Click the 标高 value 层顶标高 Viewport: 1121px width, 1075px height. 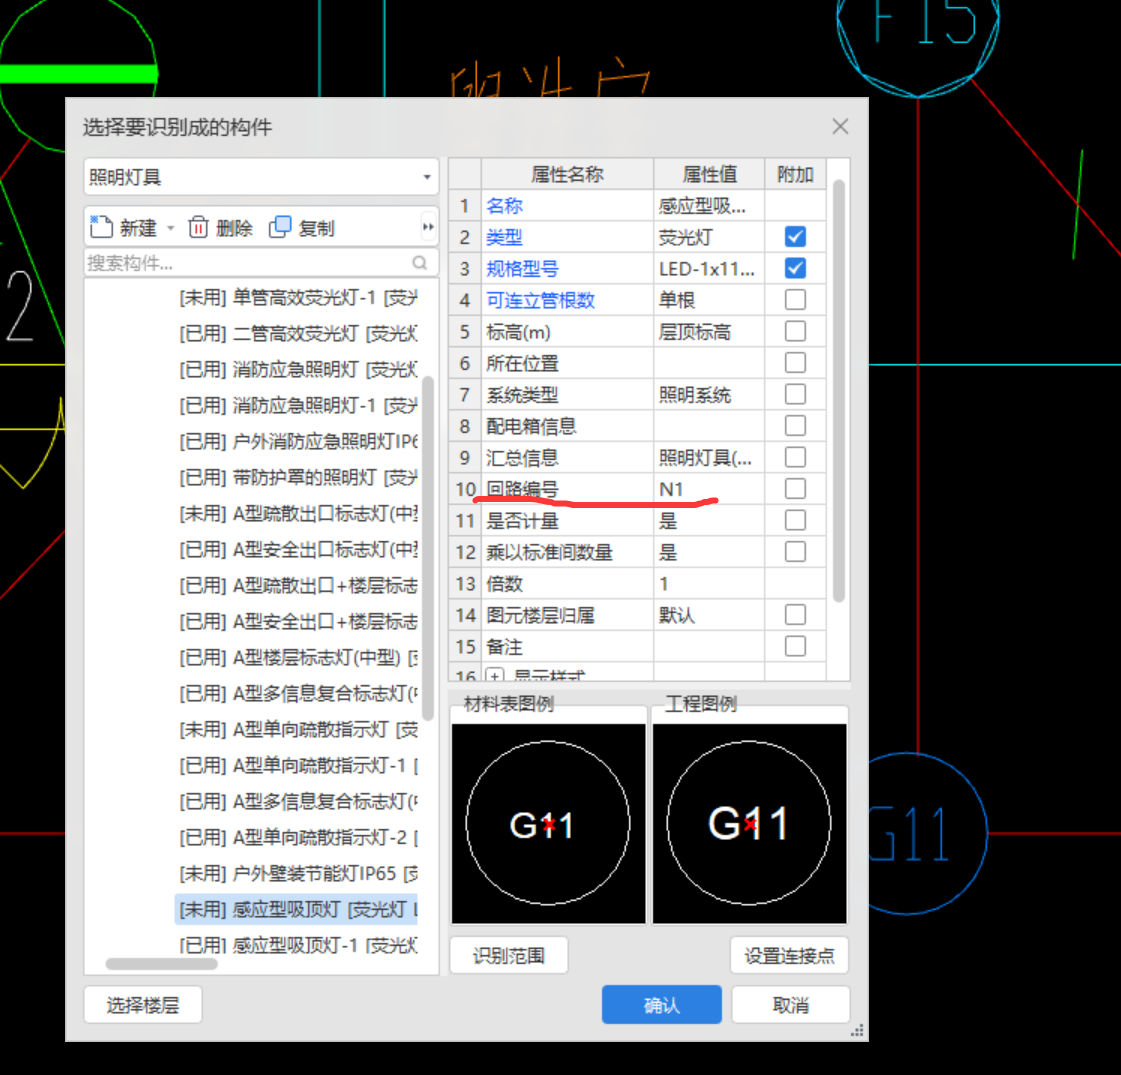[694, 332]
